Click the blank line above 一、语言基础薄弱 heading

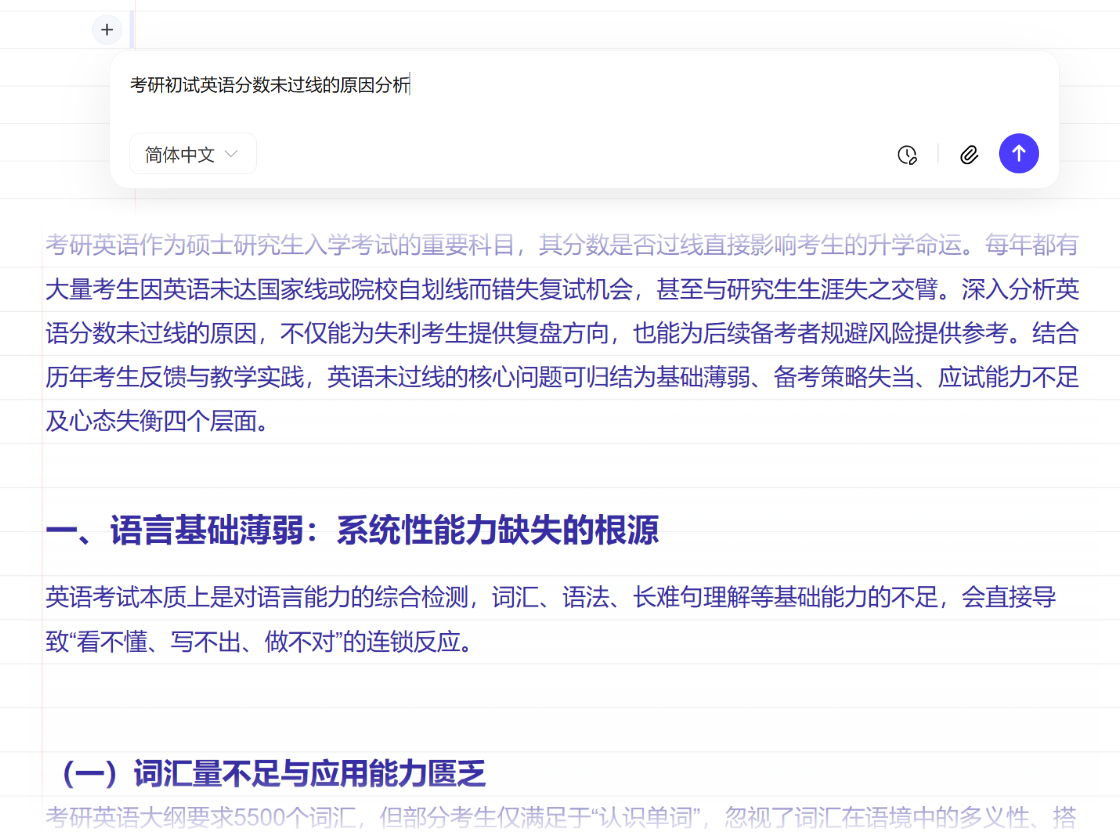tap(560, 466)
